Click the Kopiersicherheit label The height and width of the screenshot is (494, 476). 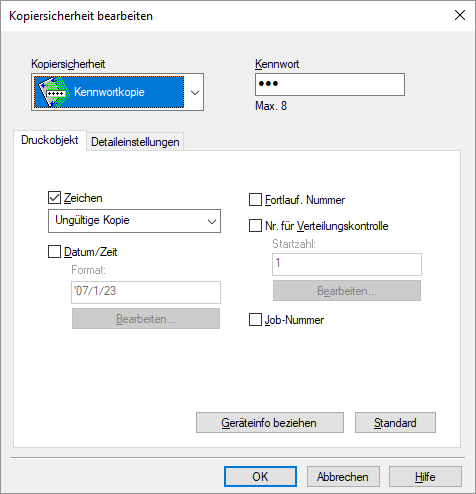[68, 64]
